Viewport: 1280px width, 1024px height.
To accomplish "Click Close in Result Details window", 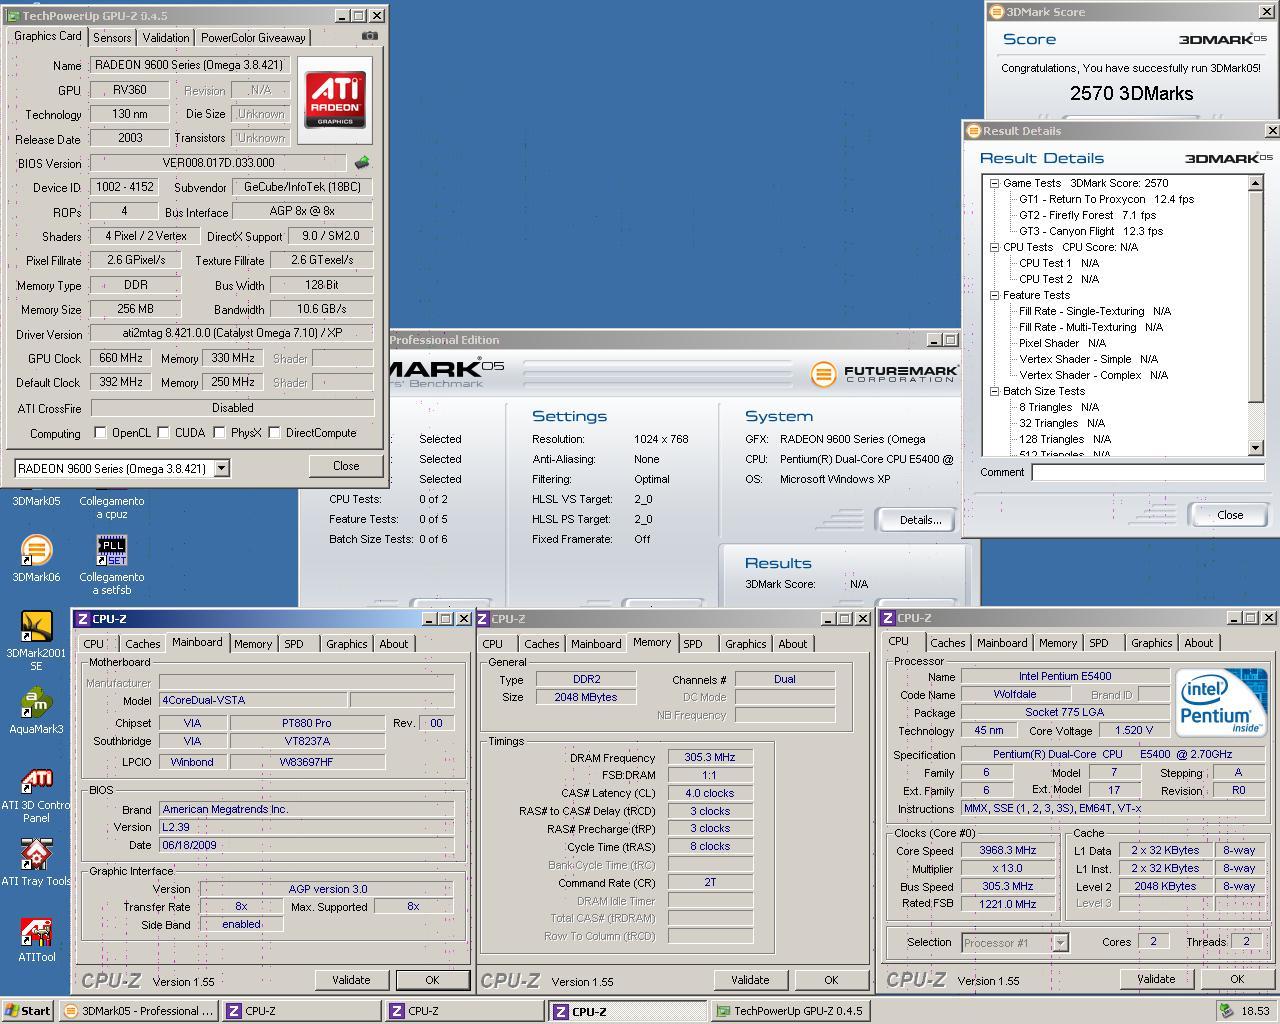I will 1229,514.
